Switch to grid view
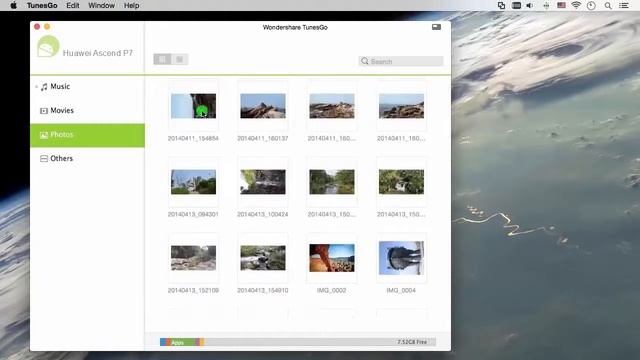Screen dimensions: 640x360 click(162, 59)
